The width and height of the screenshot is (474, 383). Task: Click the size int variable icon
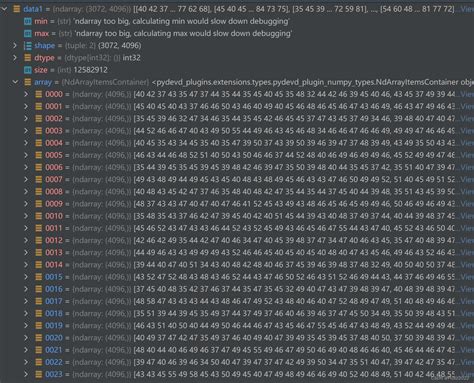(28, 70)
